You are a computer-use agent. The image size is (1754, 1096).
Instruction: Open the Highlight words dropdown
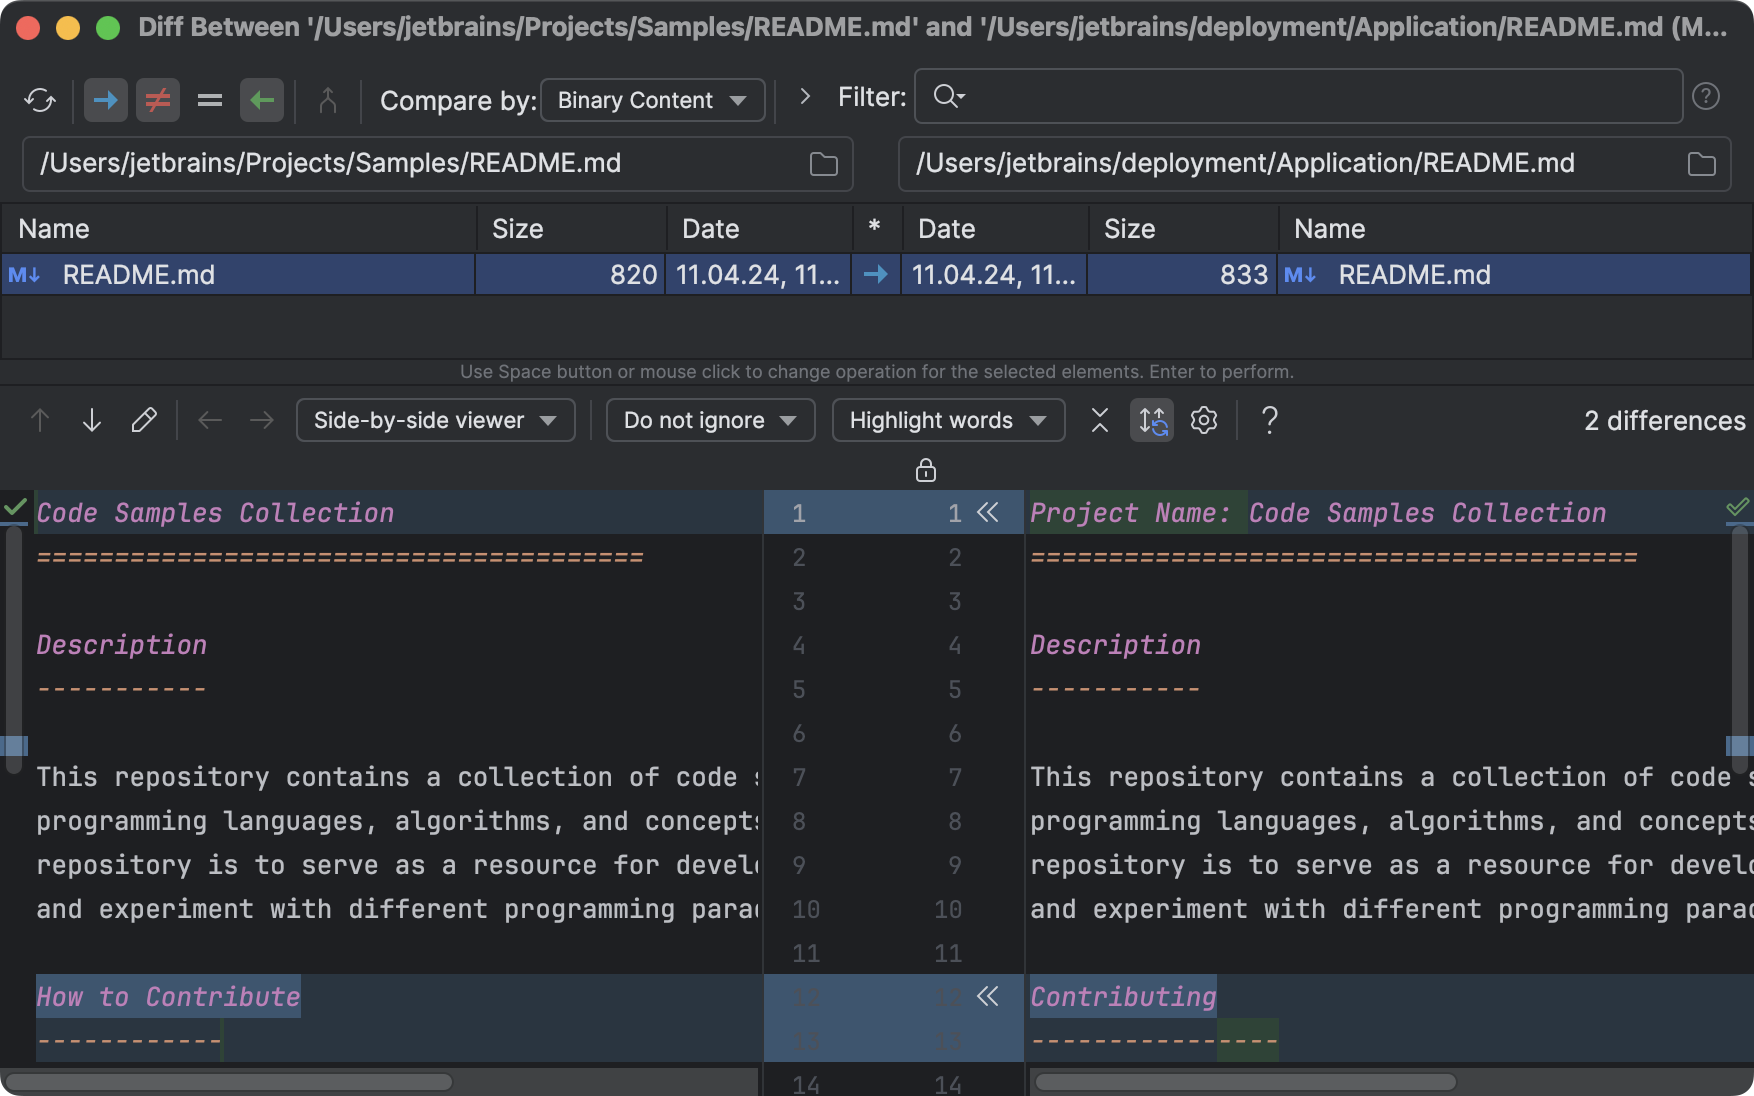point(947,420)
